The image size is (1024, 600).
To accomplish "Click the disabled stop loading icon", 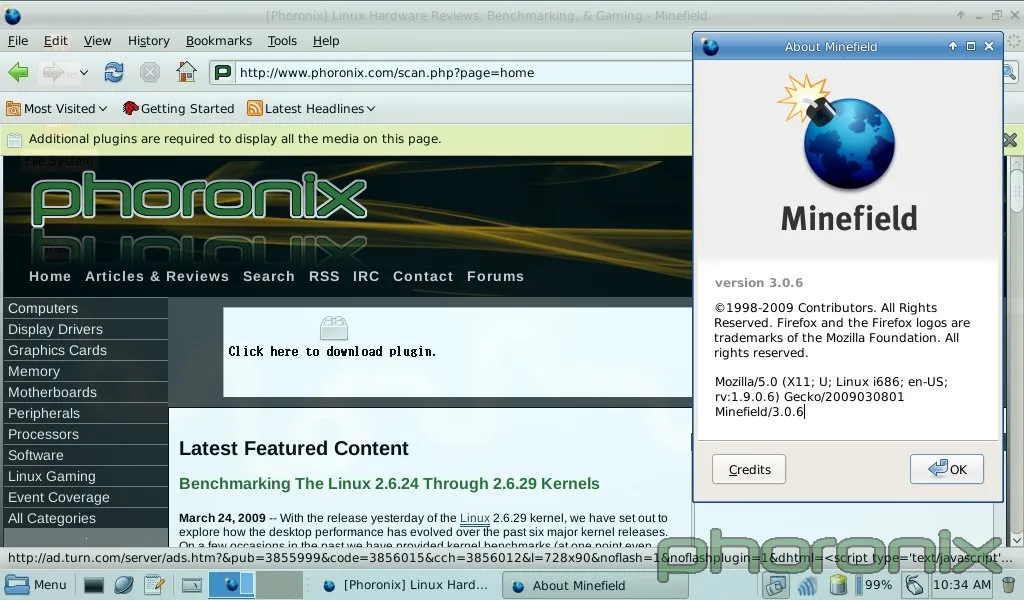I will (x=150, y=72).
